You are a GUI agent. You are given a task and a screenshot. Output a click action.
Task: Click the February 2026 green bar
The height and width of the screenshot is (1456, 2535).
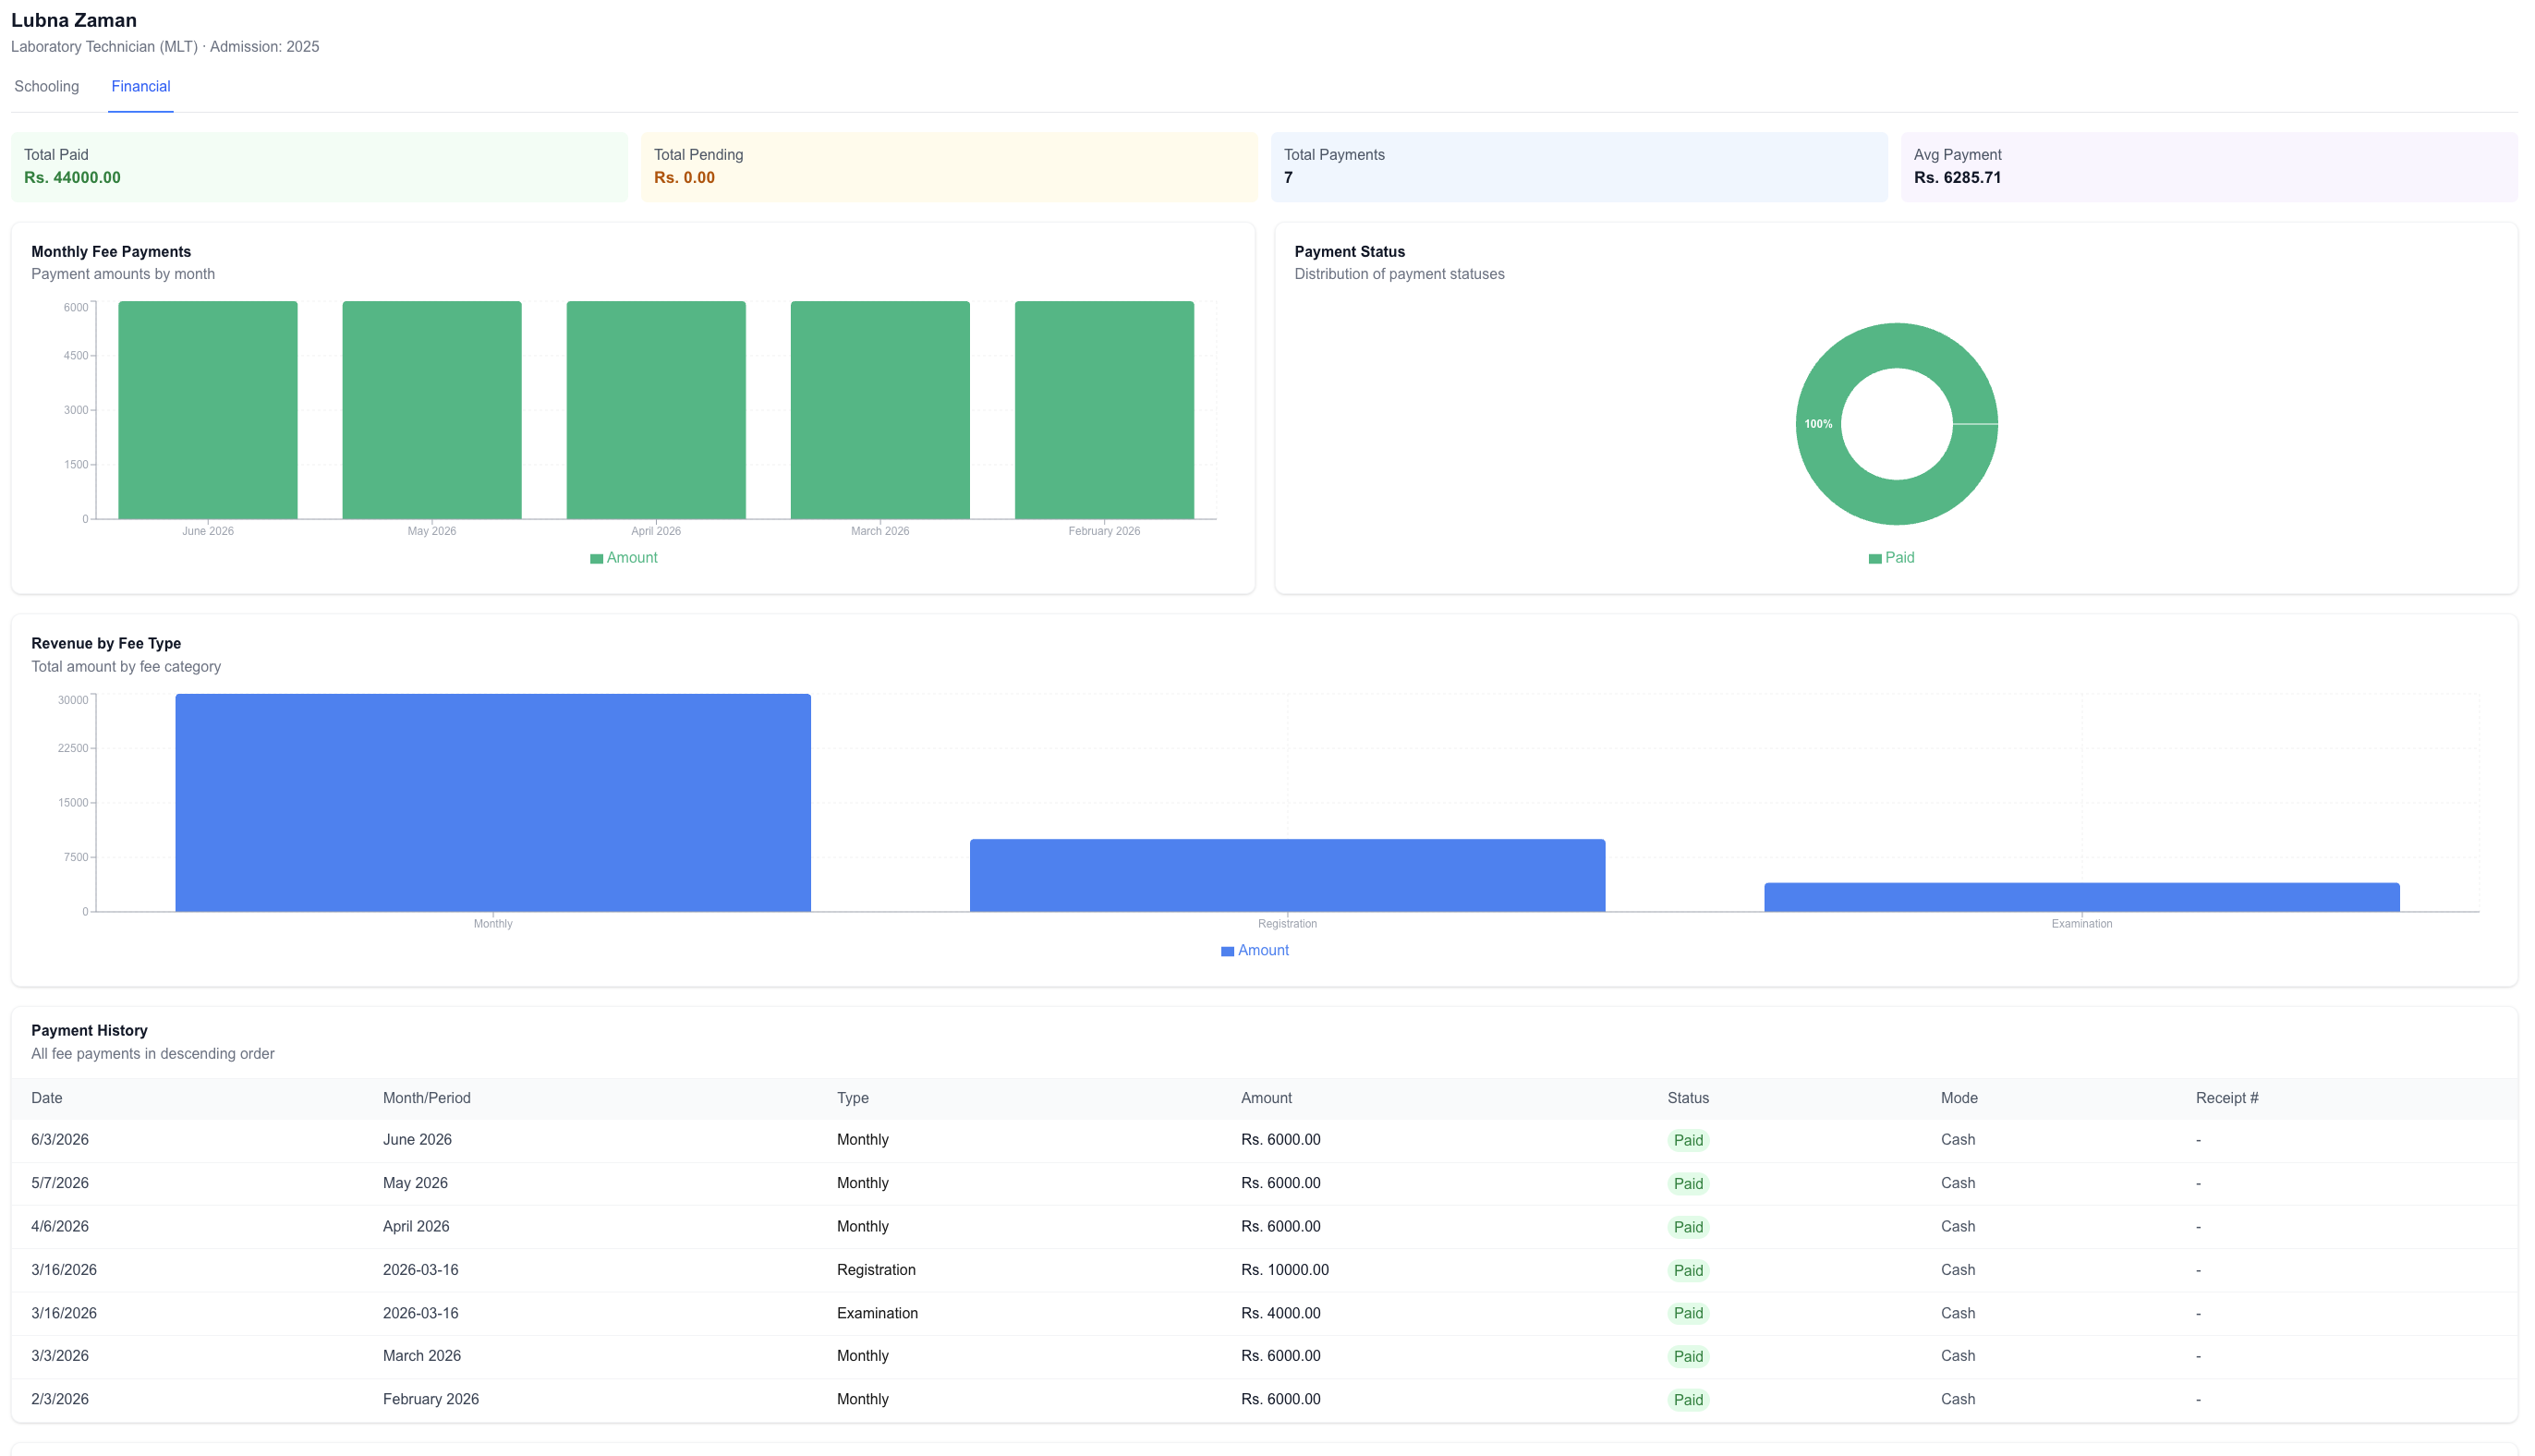[1104, 410]
